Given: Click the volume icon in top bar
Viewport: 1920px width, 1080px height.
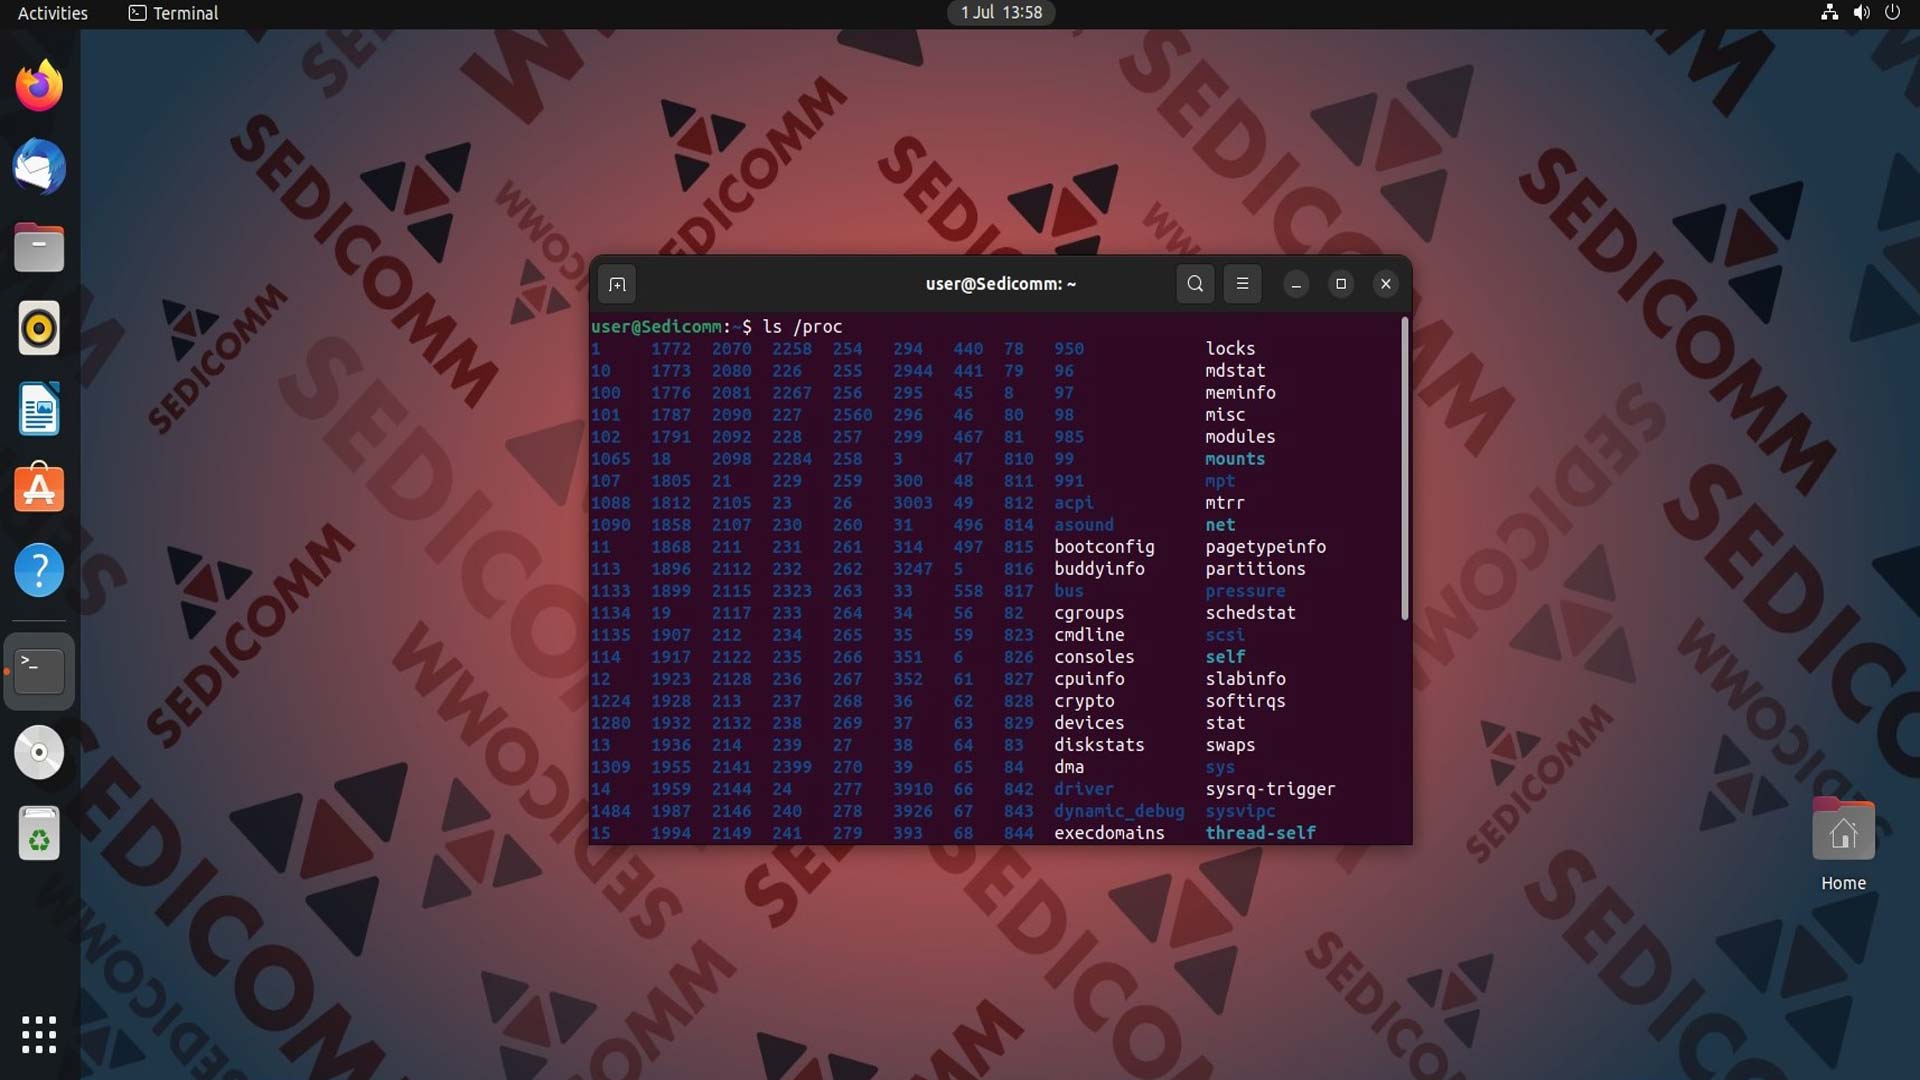Looking at the screenshot, I should (1861, 13).
